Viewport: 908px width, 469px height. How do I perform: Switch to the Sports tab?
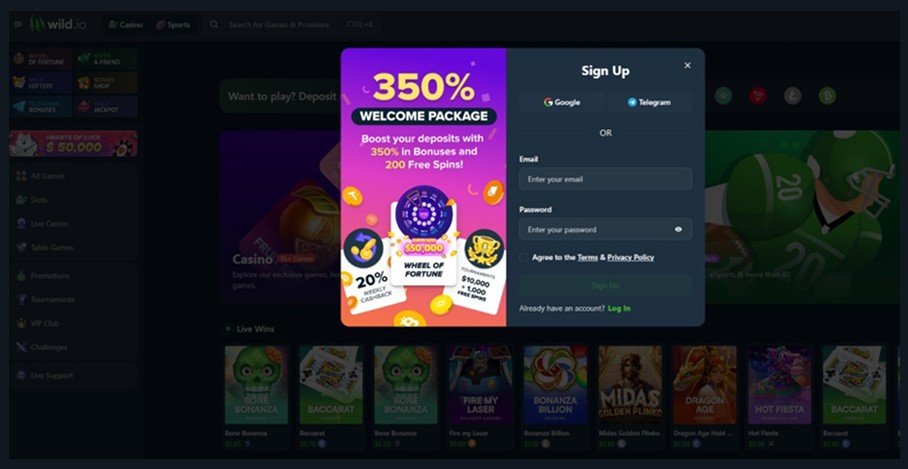173,25
